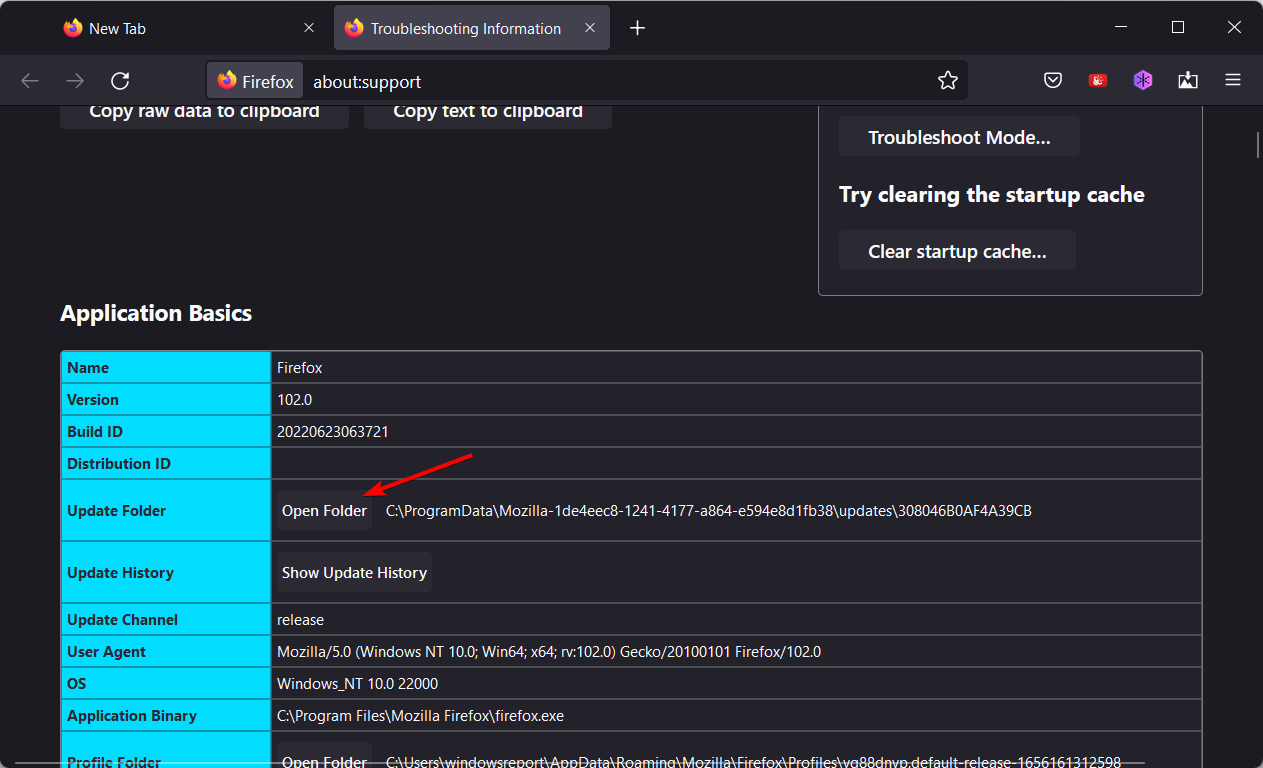Open the Firefox hamburger application menu
This screenshot has height=768, width=1263.
coord(1233,81)
